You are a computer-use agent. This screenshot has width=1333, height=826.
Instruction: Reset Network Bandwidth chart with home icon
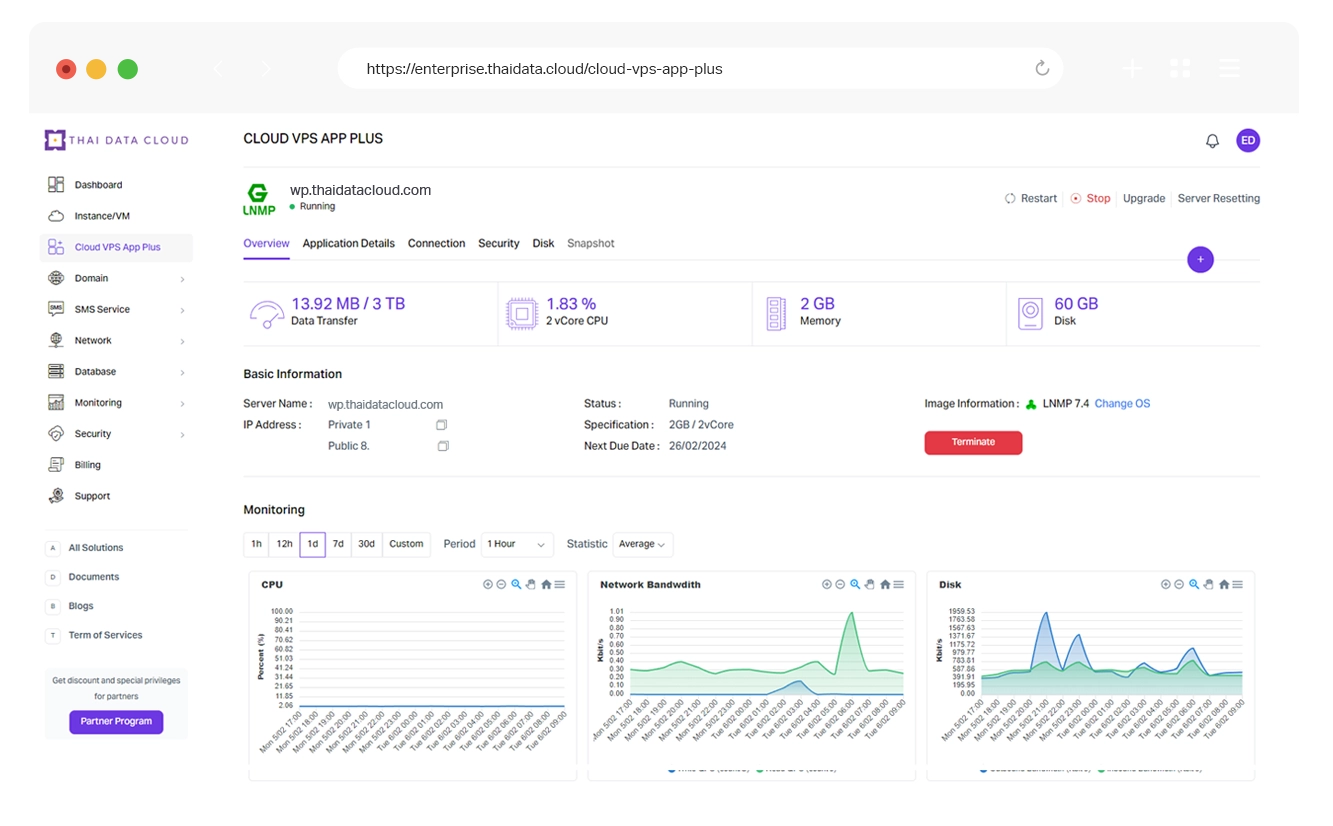[885, 585]
